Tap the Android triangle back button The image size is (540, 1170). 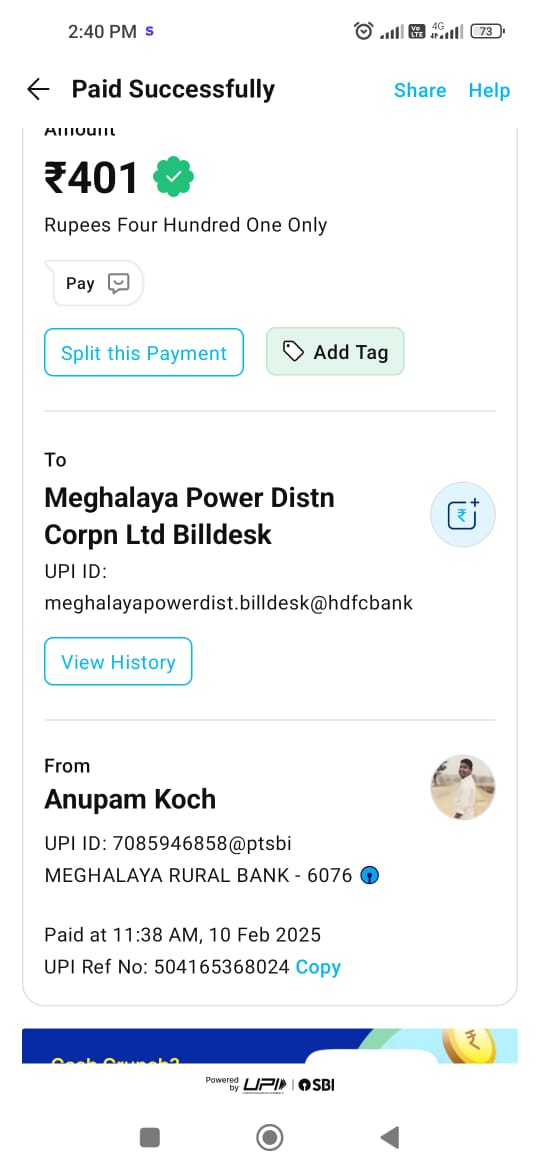389,1137
